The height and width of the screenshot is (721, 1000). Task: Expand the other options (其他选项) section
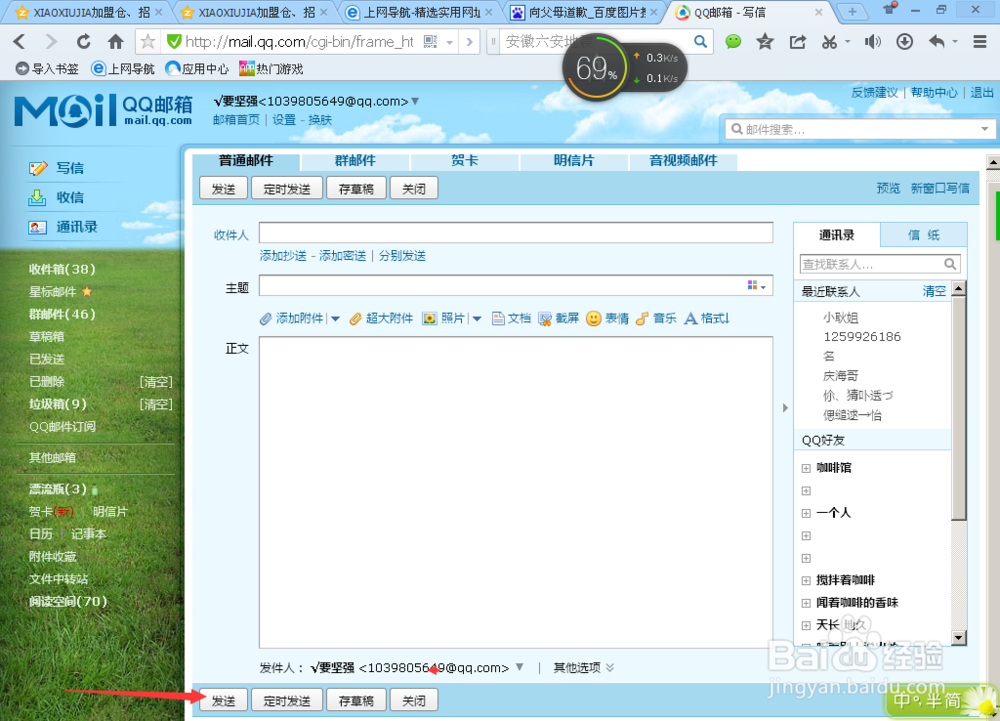pos(584,667)
